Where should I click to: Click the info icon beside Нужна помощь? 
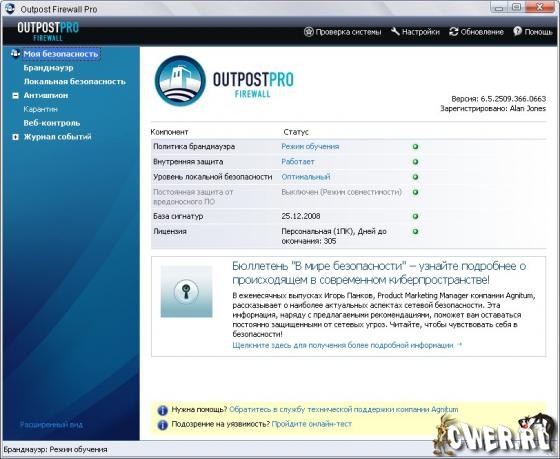[x=162, y=410]
